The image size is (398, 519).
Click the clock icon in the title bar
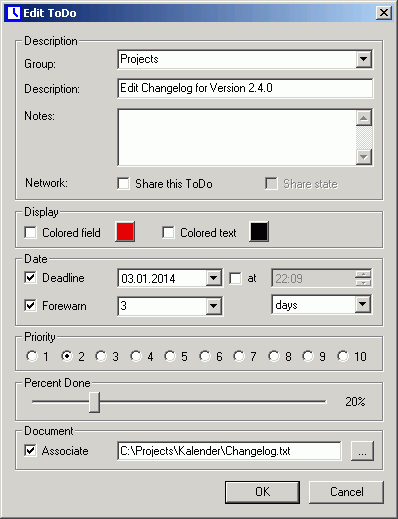14,13
